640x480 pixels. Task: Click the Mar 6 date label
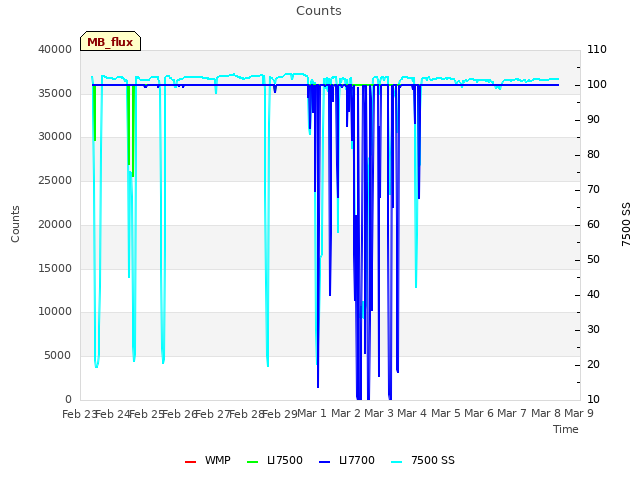(x=479, y=413)
